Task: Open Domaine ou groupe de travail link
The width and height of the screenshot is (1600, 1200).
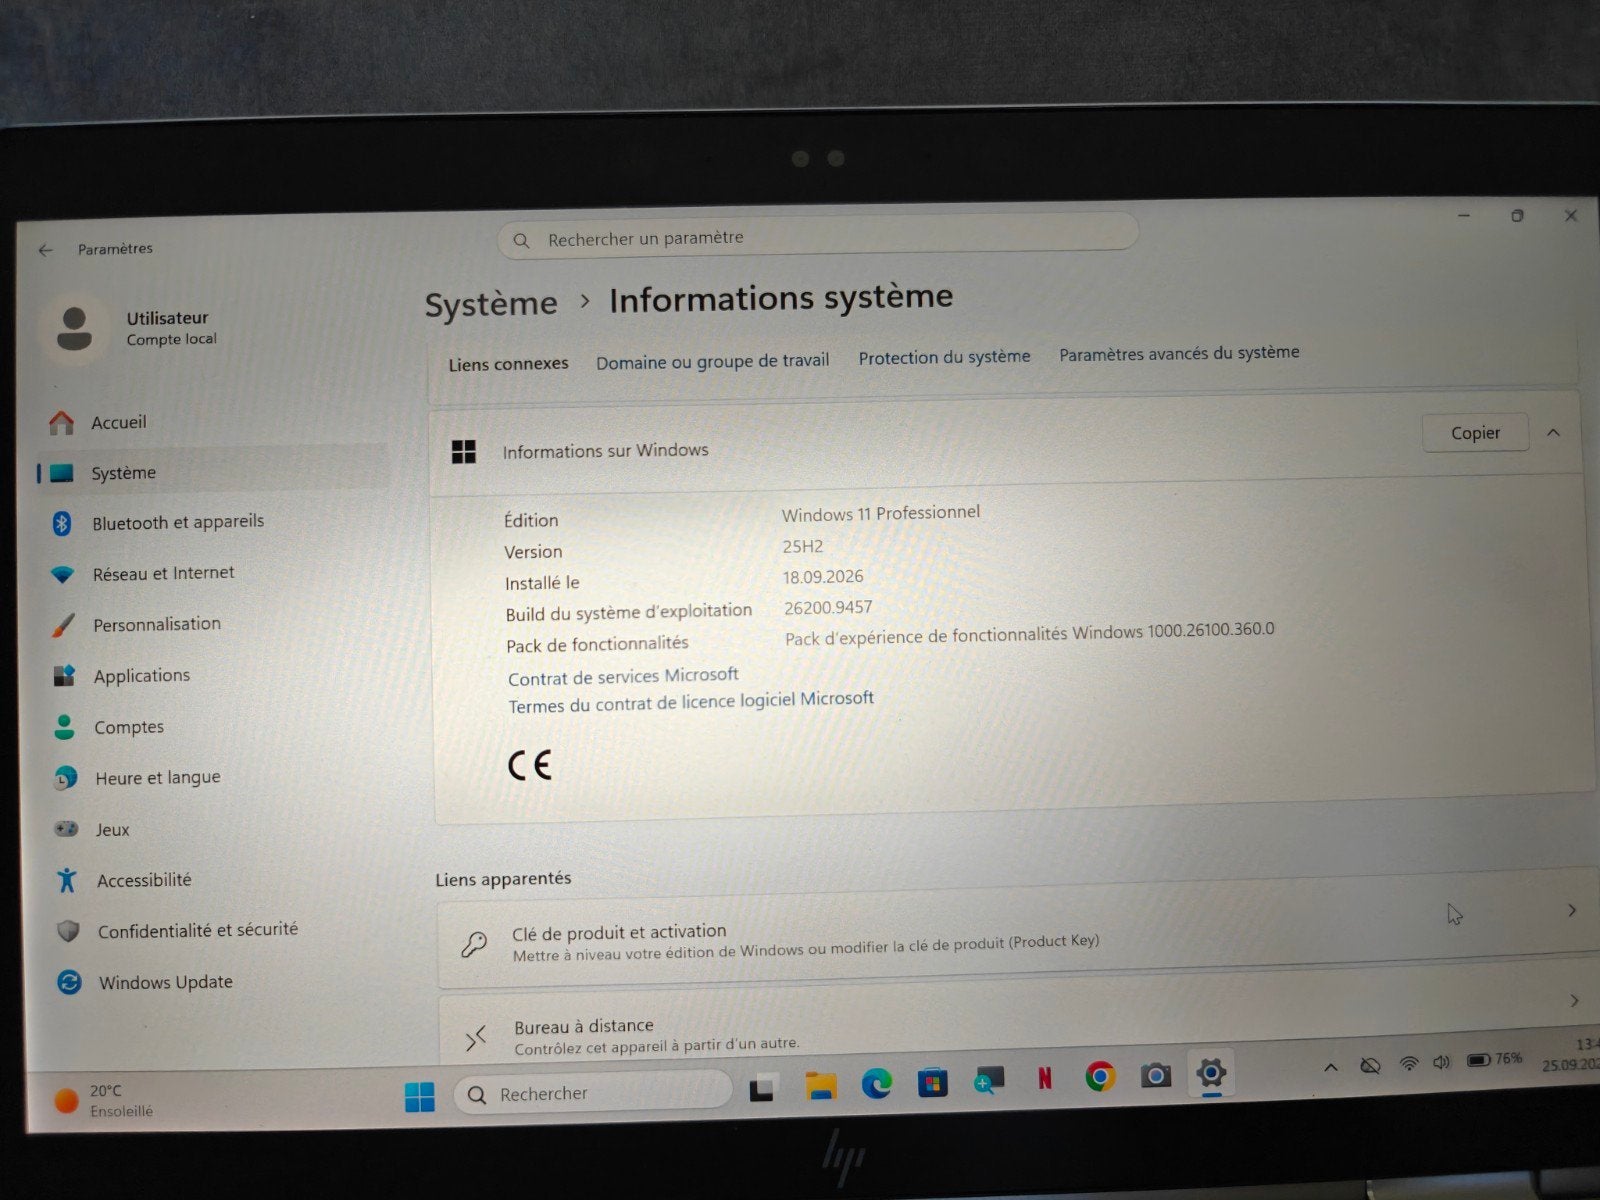Action: (x=712, y=361)
